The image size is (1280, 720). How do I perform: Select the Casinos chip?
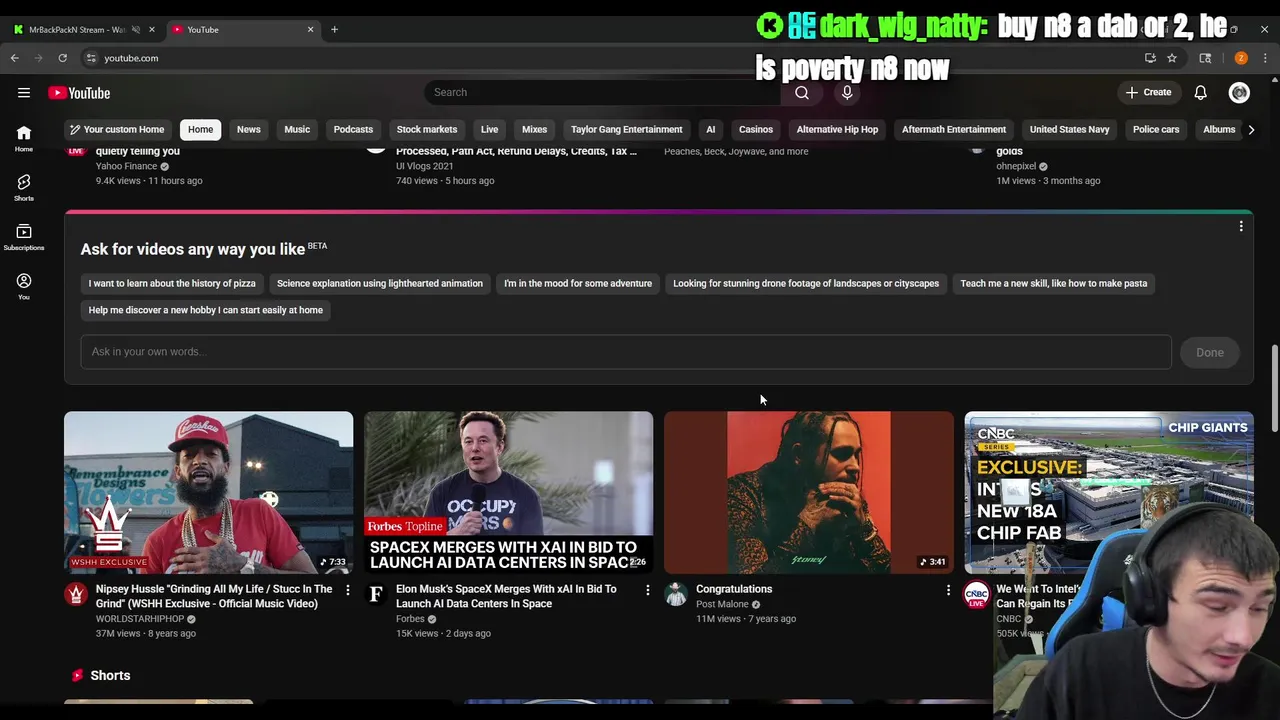(x=756, y=129)
